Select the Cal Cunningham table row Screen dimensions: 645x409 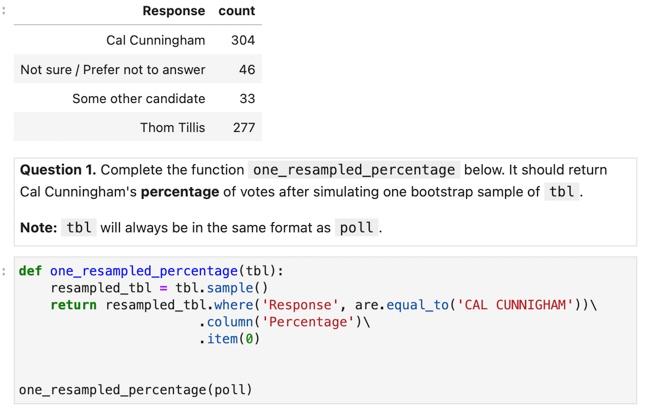(138, 40)
